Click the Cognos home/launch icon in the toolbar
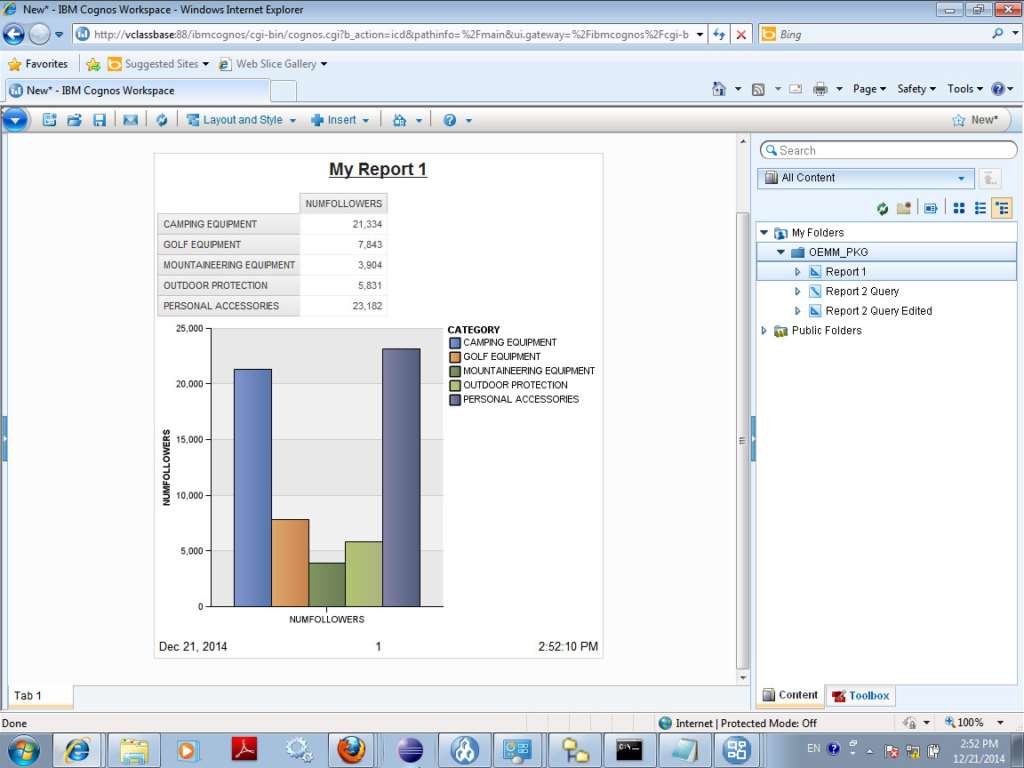This screenshot has height=768, width=1024. pos(400,120)
